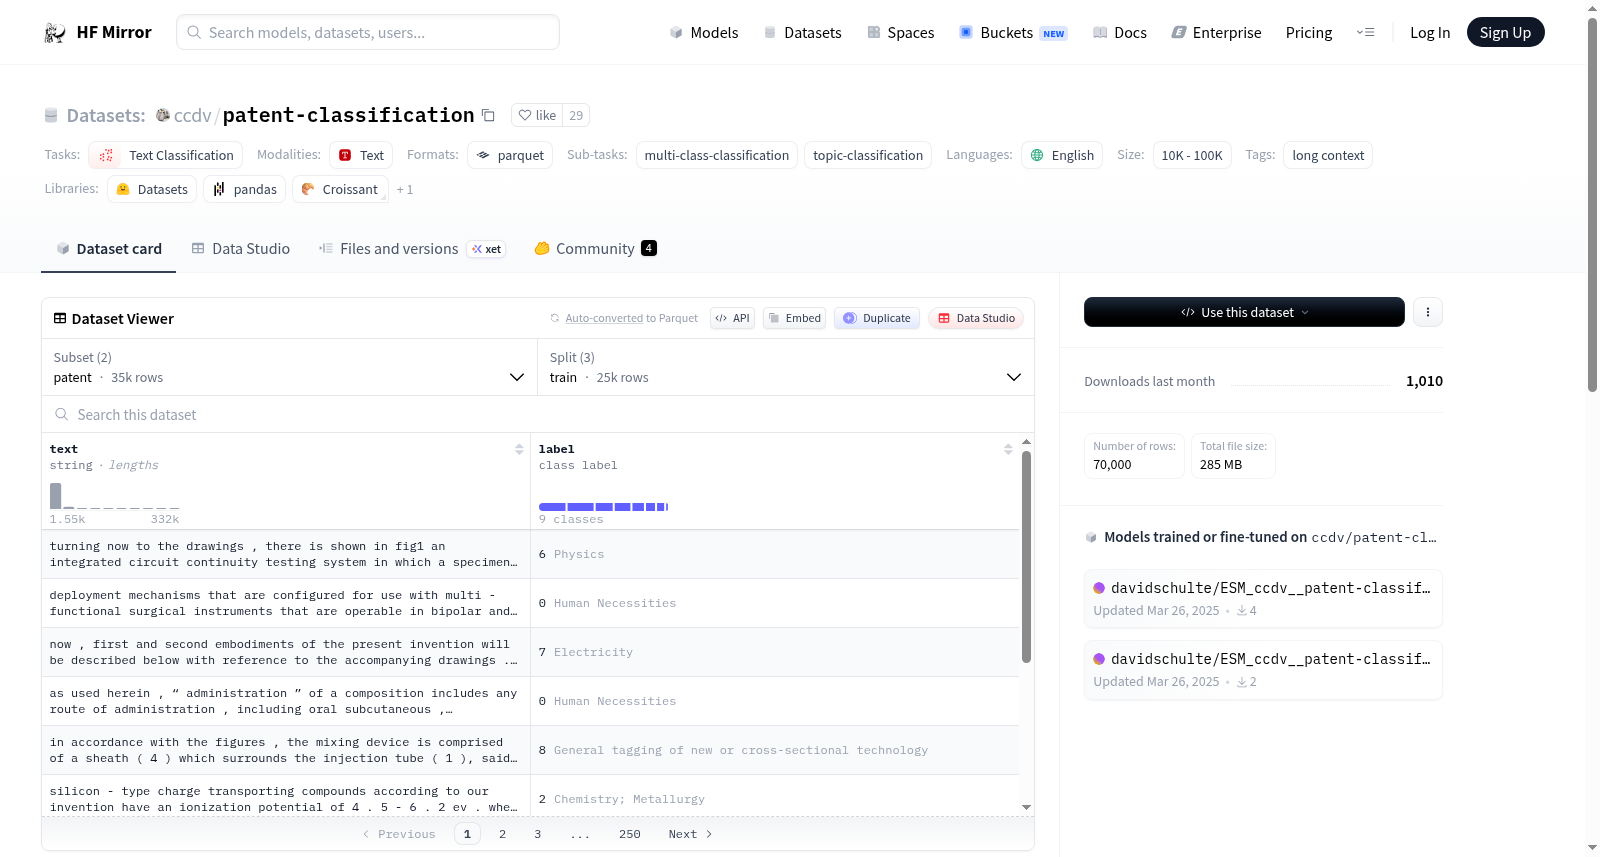
Task: Click the Sign Up button
Action: (x=1506, y=33)
